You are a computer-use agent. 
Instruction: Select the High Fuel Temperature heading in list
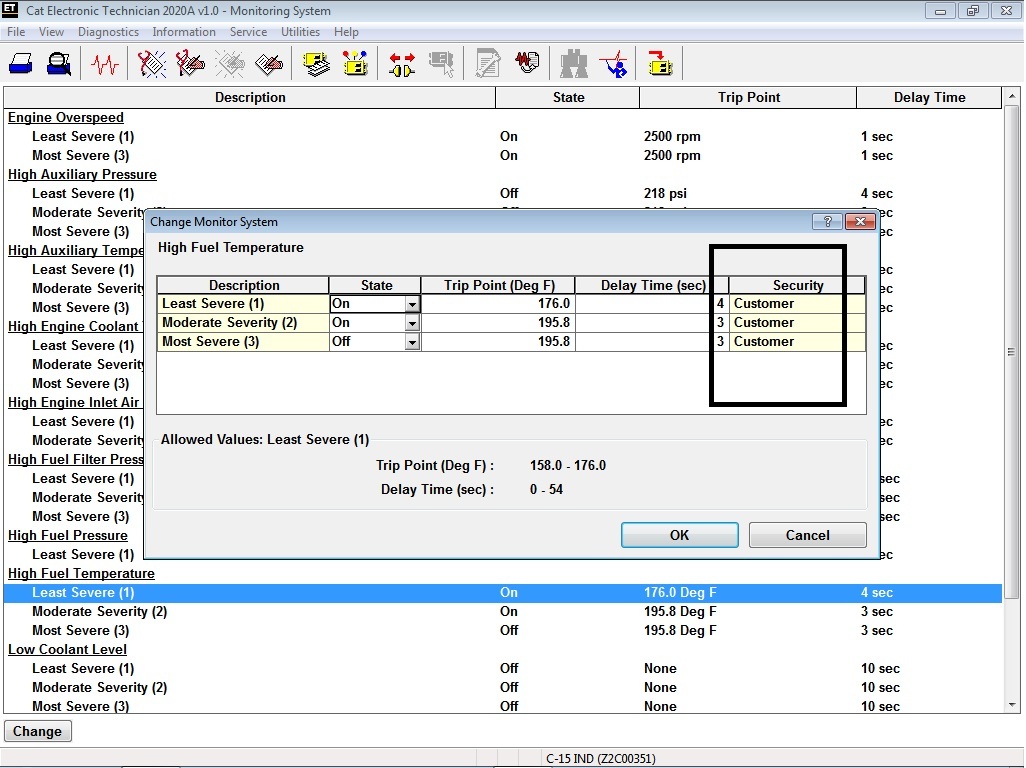pyautogui.click(x=81, y=574)
